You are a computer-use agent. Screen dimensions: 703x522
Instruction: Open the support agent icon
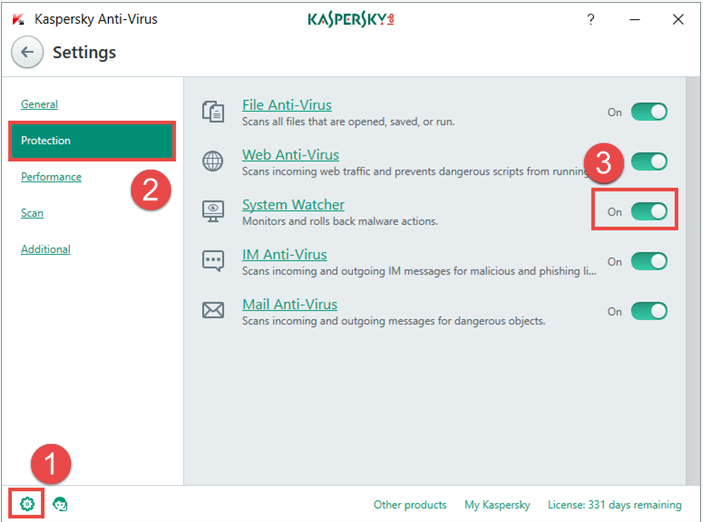(60, 504)
